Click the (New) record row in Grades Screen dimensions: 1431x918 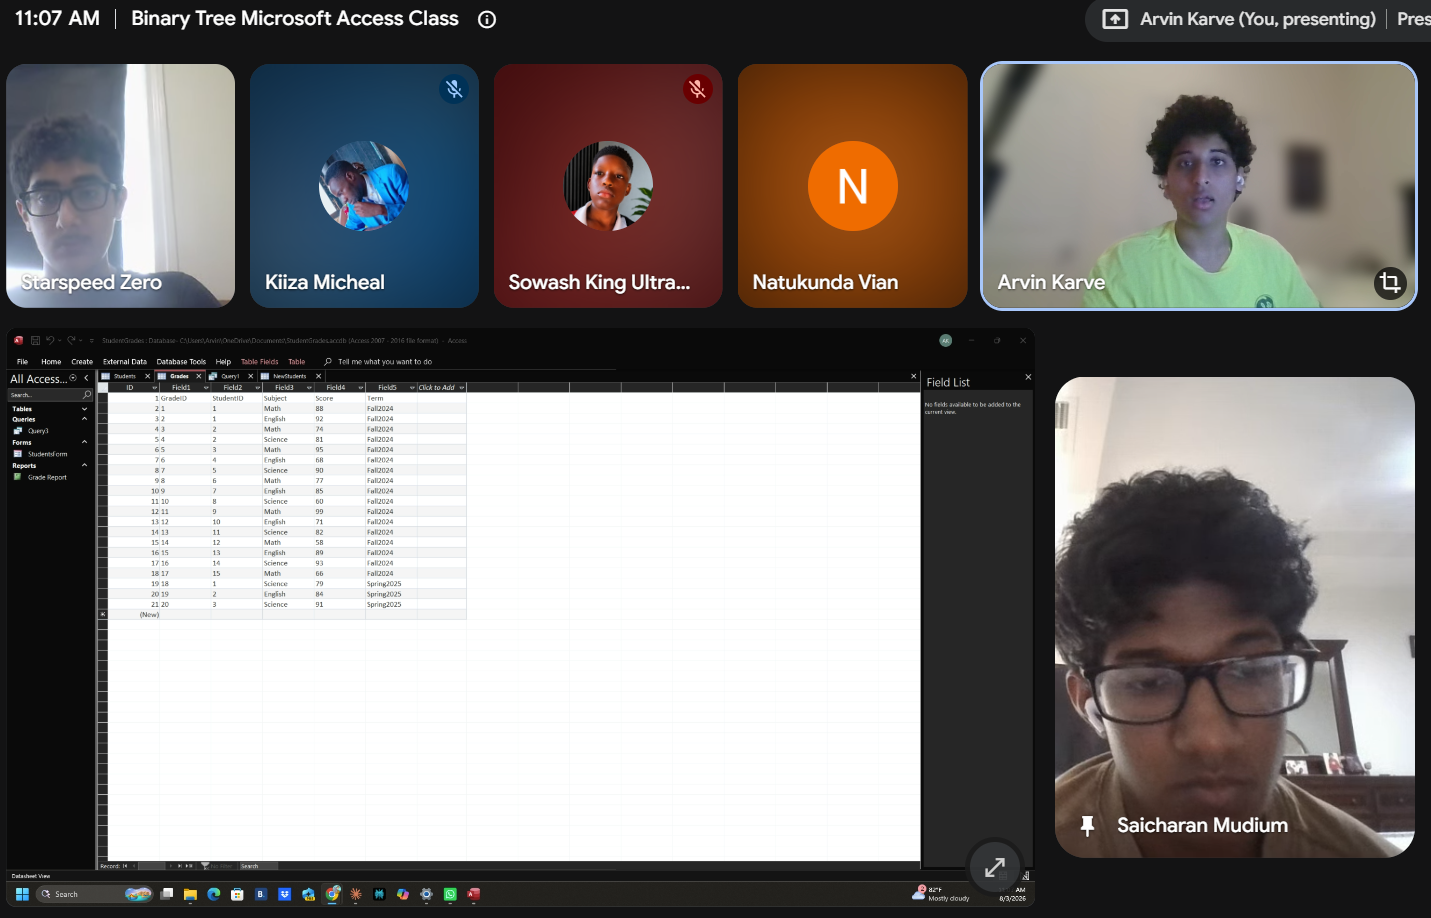coord(282,615)
